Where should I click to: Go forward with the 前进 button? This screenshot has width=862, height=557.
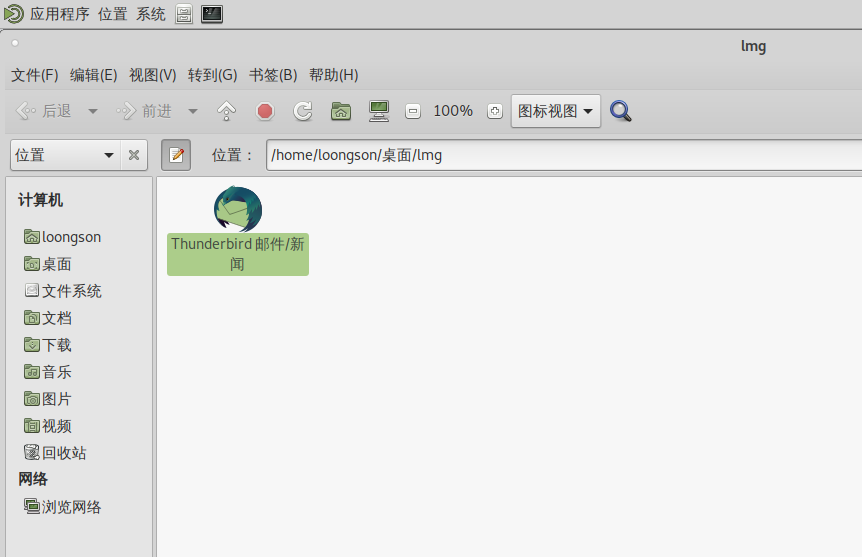[x=144, y=111]
